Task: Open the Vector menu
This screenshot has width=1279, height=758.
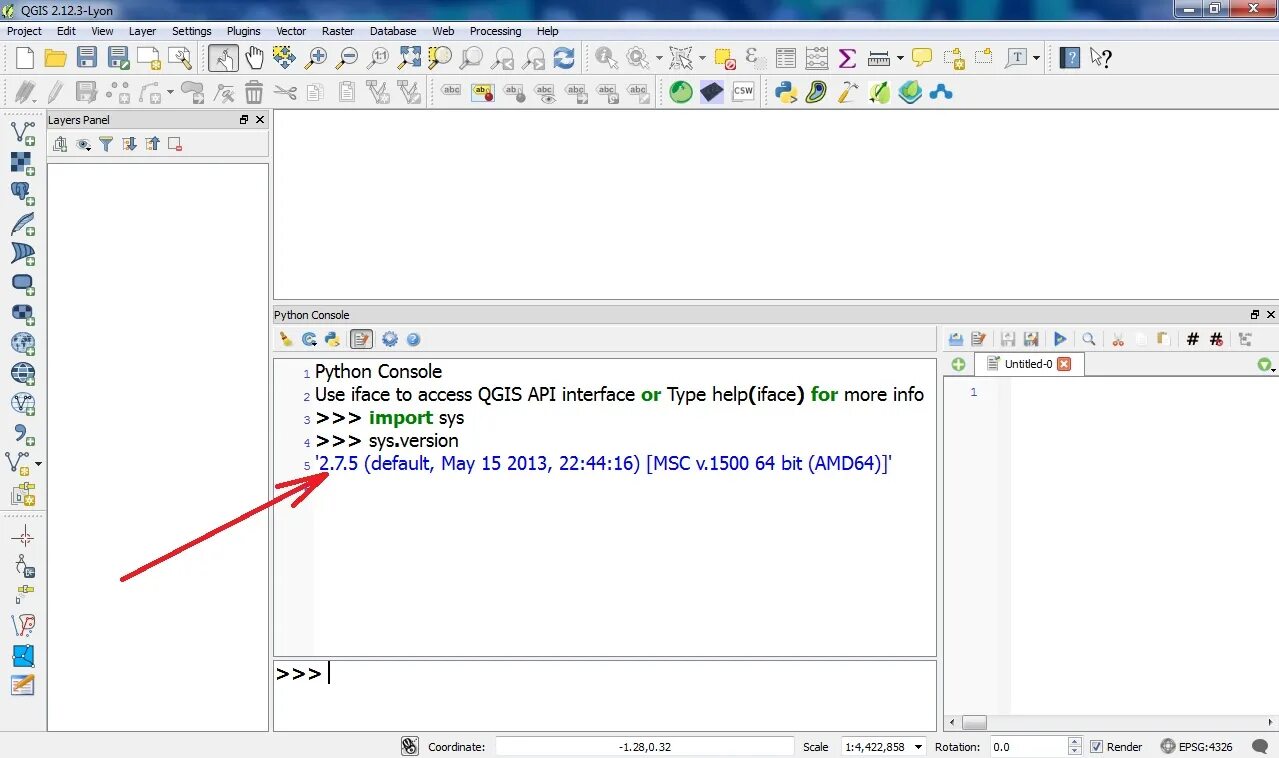Action: click(x=291, y=31)
